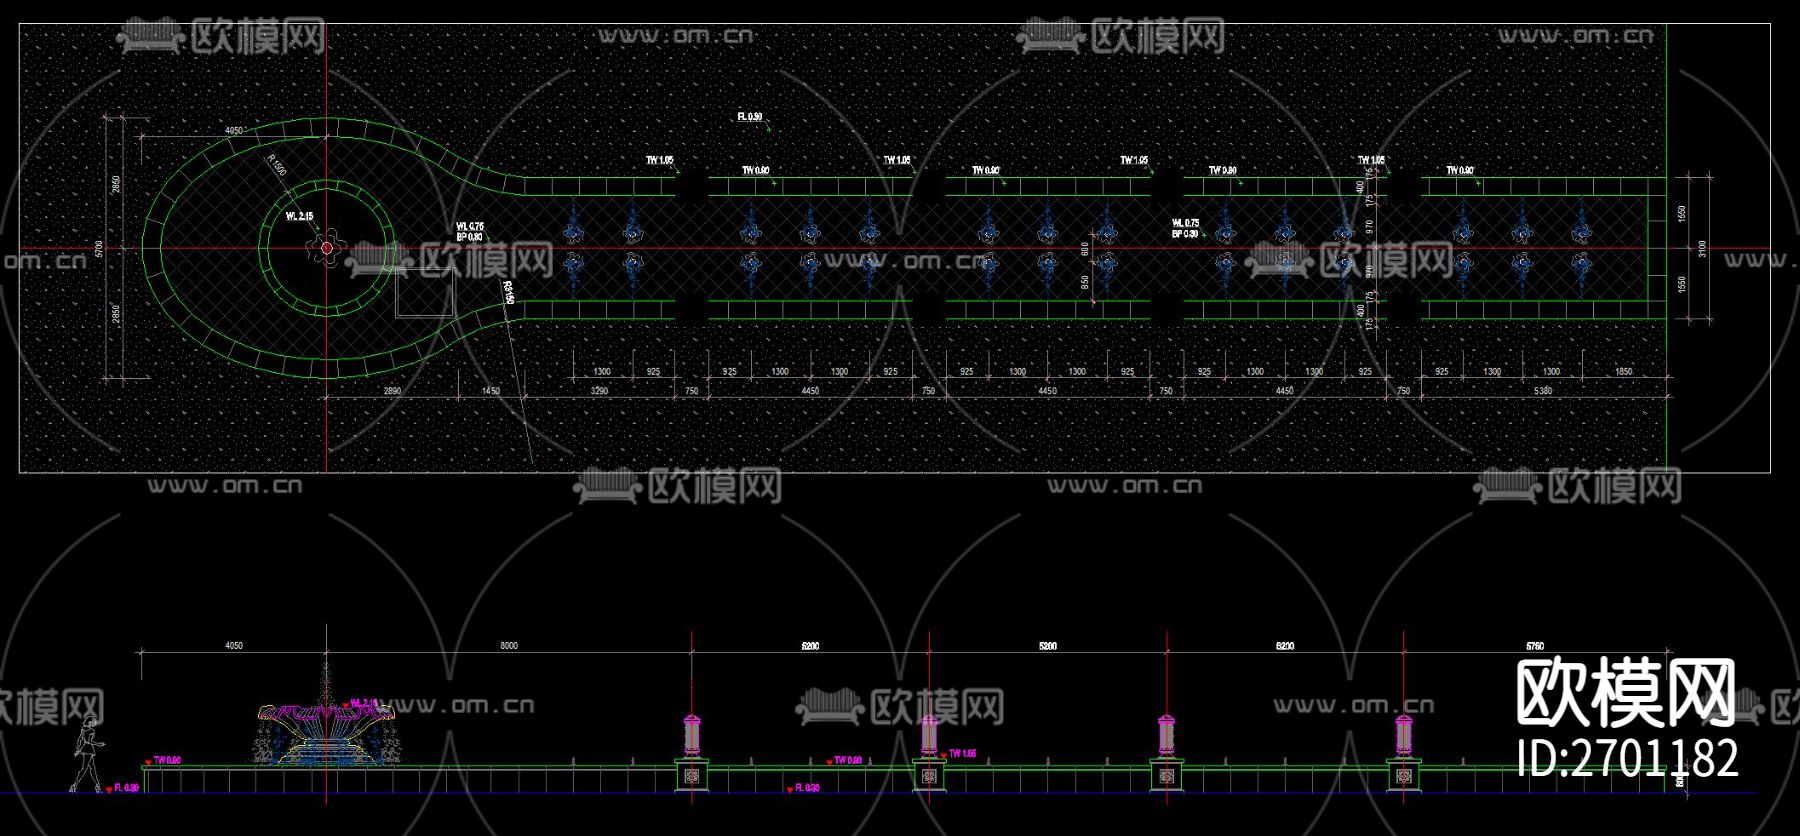Select the 850 vertical dimension text
1800x836 pixels.
coord(1085,283)
